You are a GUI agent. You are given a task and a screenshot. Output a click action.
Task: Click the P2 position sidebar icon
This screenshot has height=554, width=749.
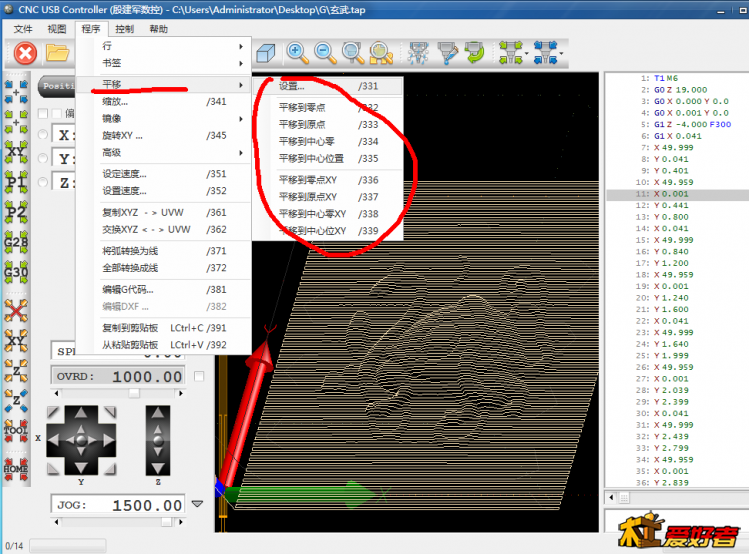tap(16, 212)
